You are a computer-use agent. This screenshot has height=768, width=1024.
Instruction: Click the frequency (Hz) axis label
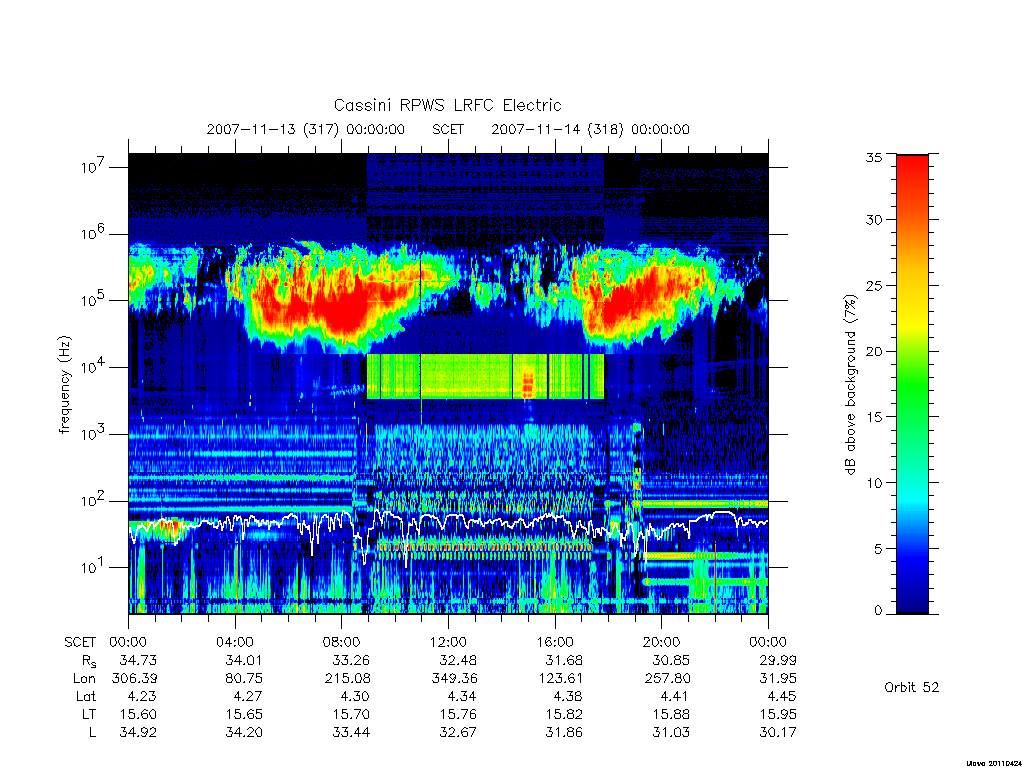pyautogui.click(x=64, y=385)
